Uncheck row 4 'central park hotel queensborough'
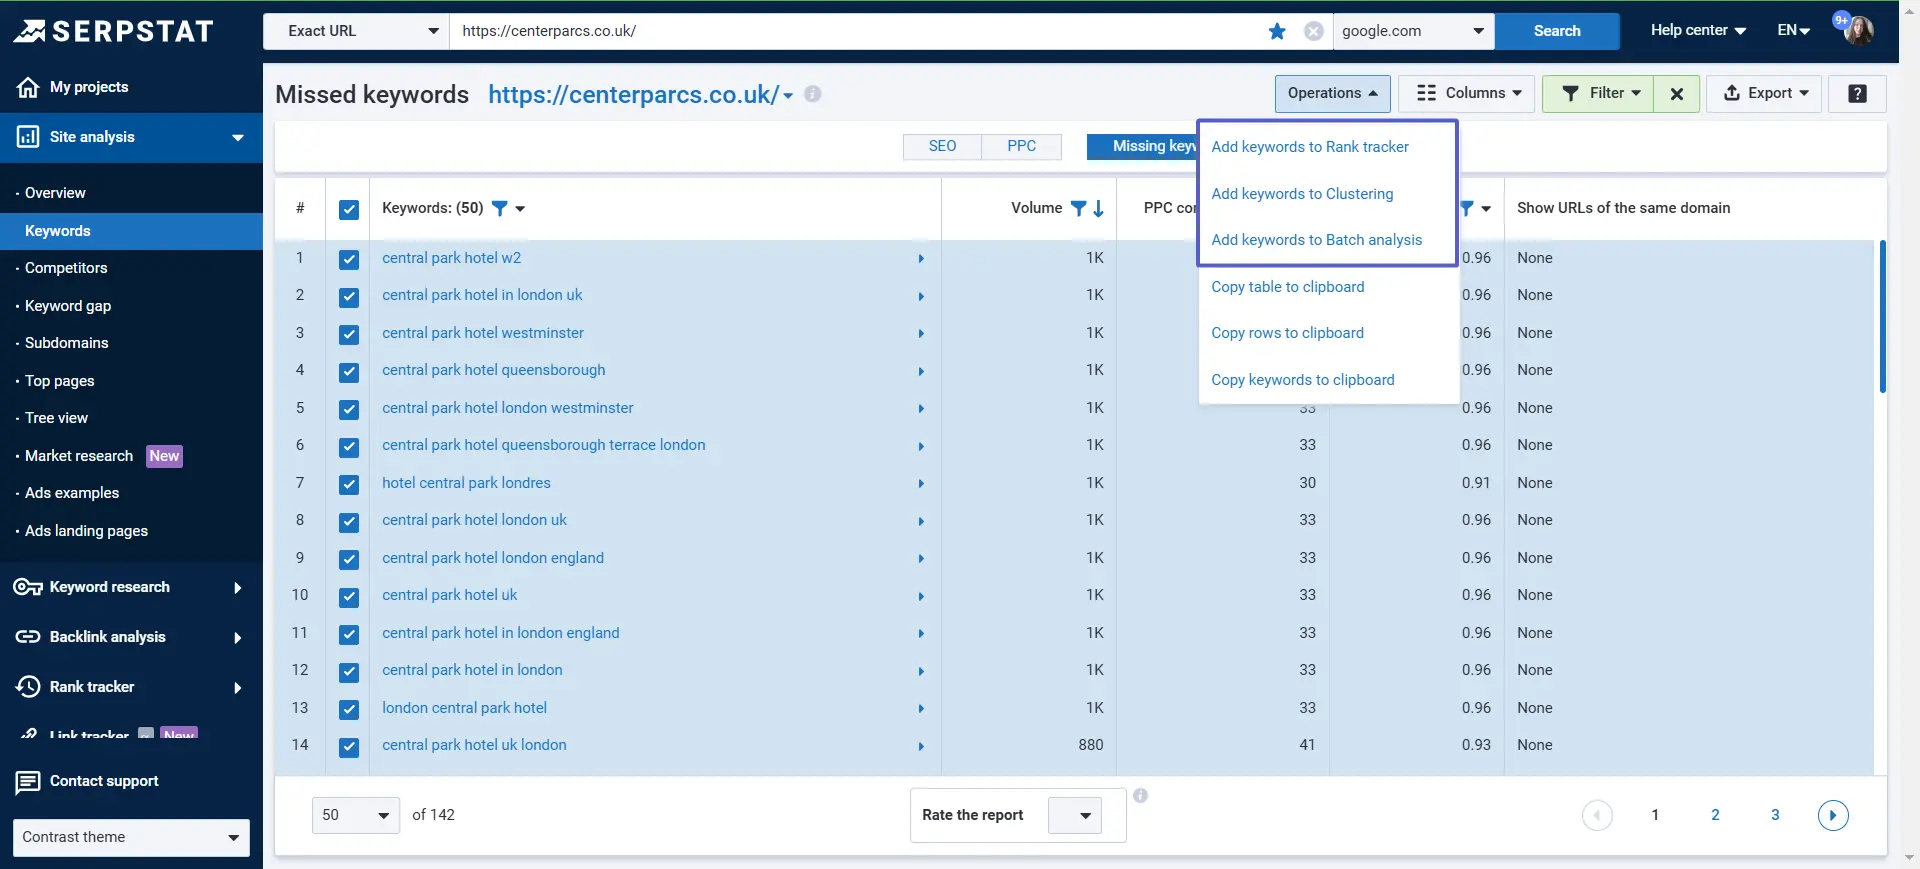The width and height of the screenshot is (1920, 869). coord(349,372)
